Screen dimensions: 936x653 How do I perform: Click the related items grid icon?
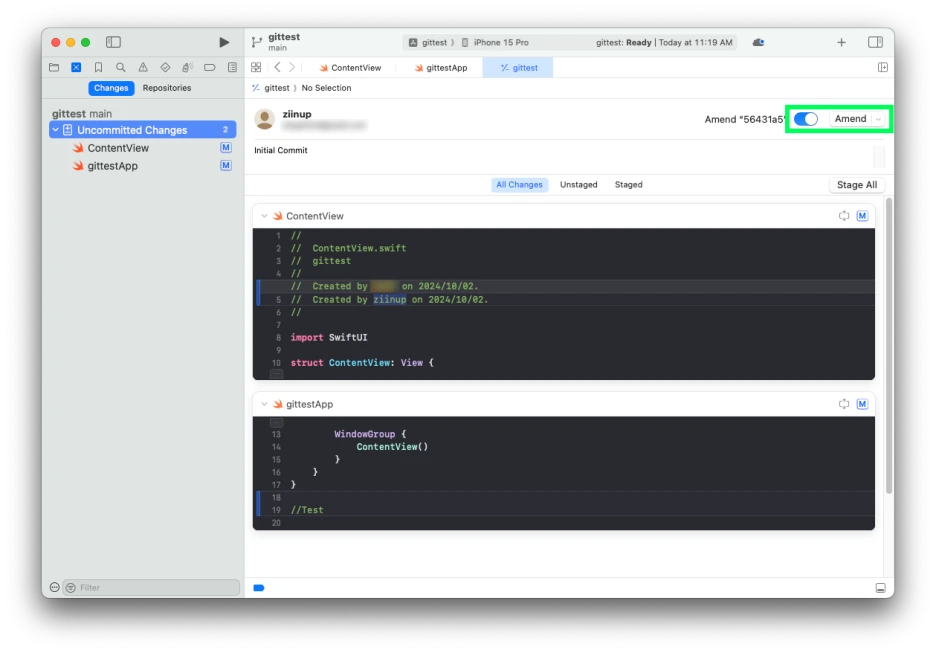click(256, 67)
